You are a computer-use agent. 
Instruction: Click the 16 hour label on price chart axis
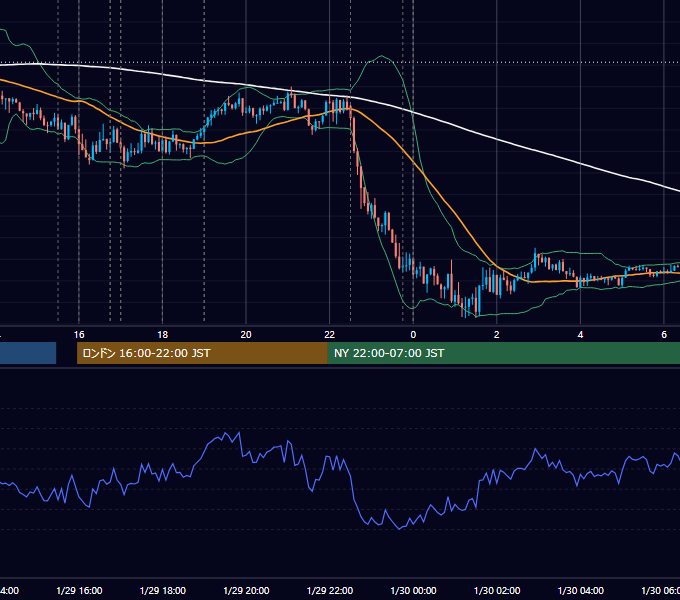[x=79, y=335]
